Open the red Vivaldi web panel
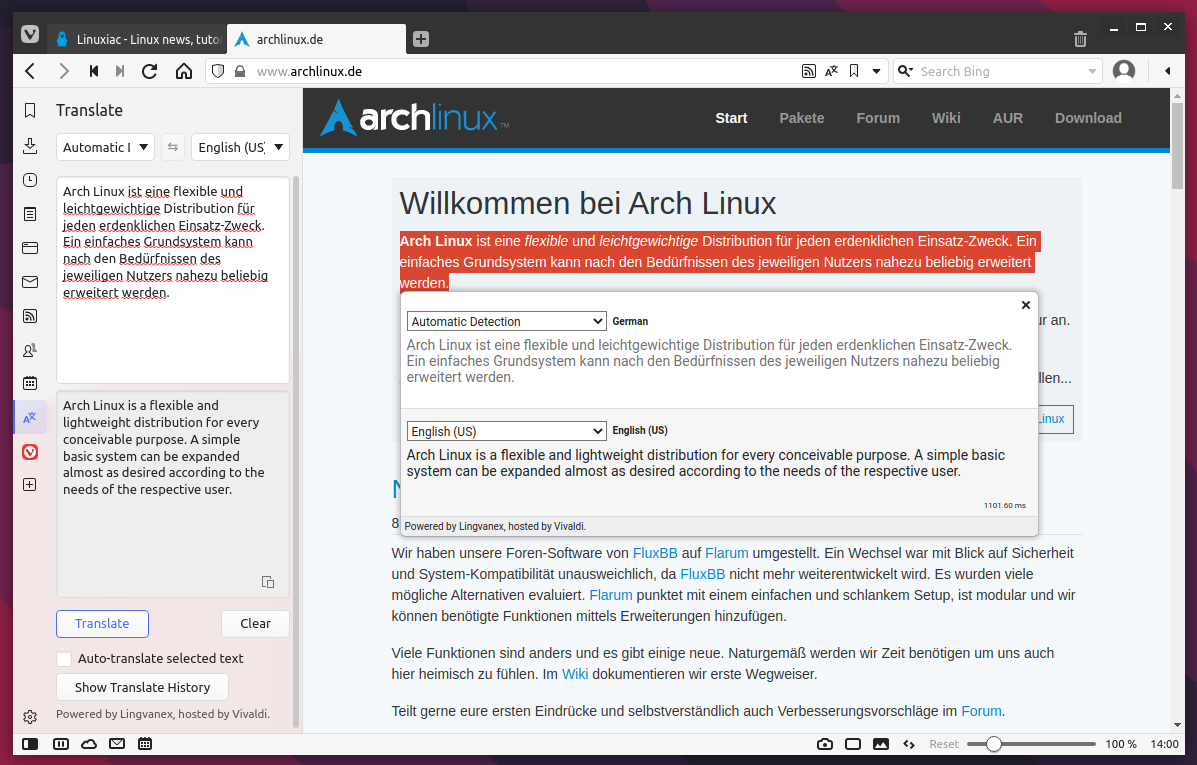Viewport: 1197px width, 765px height. tap(30, 452)
